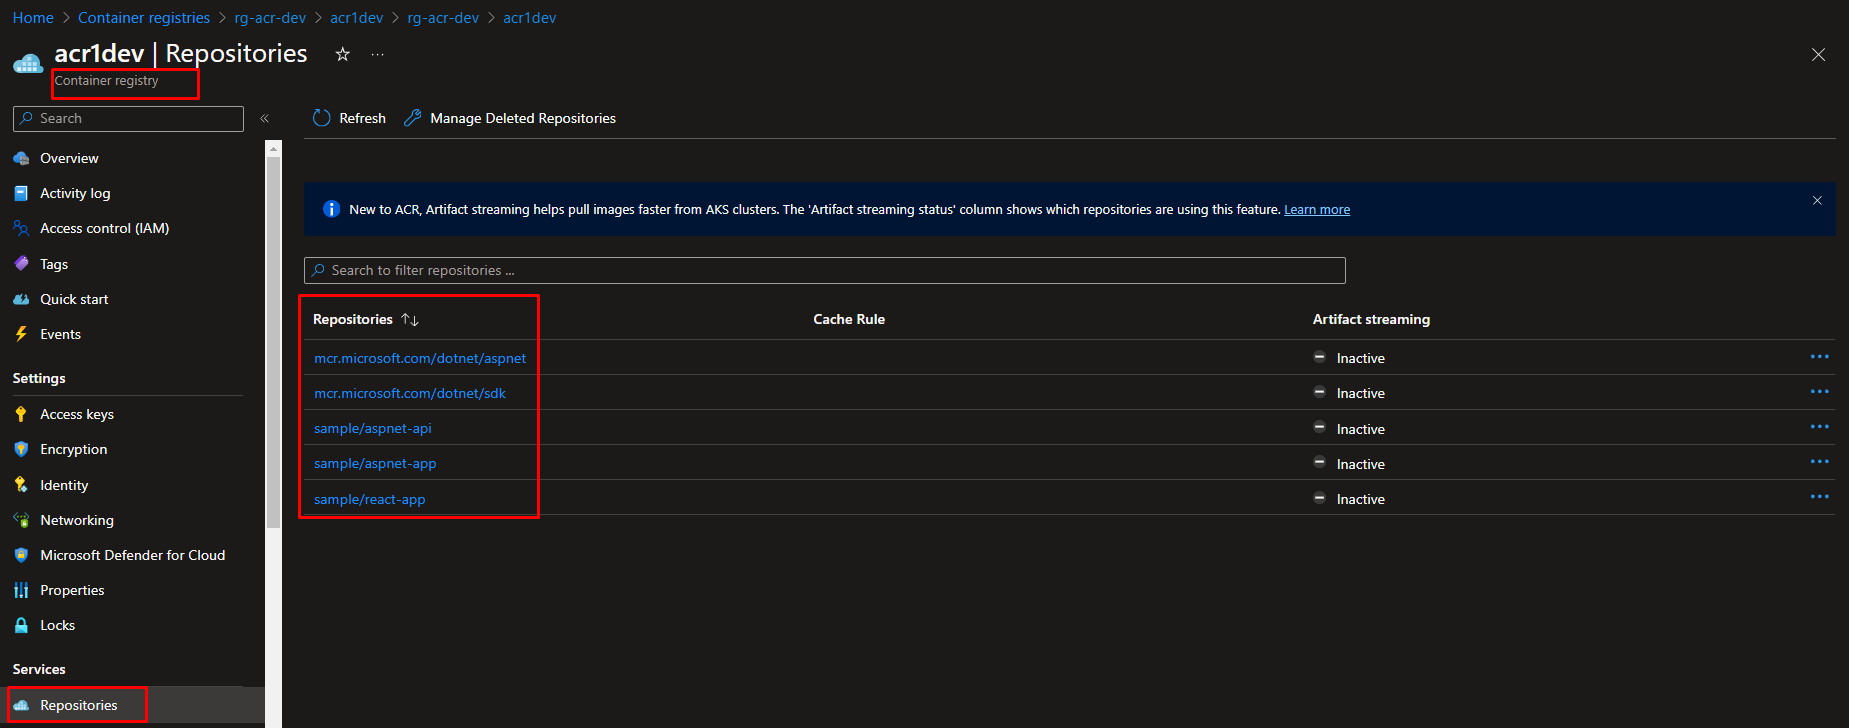Open mcr.microsoft.com/dotnet/sdk repository

pyautogui.click(x=410, y=393)
